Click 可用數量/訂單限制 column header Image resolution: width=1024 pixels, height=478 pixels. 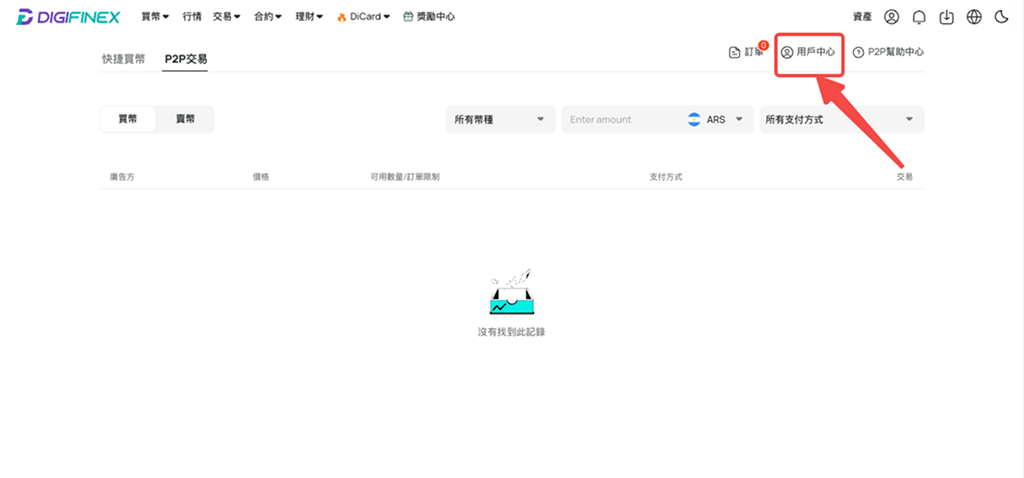[405, 177]
